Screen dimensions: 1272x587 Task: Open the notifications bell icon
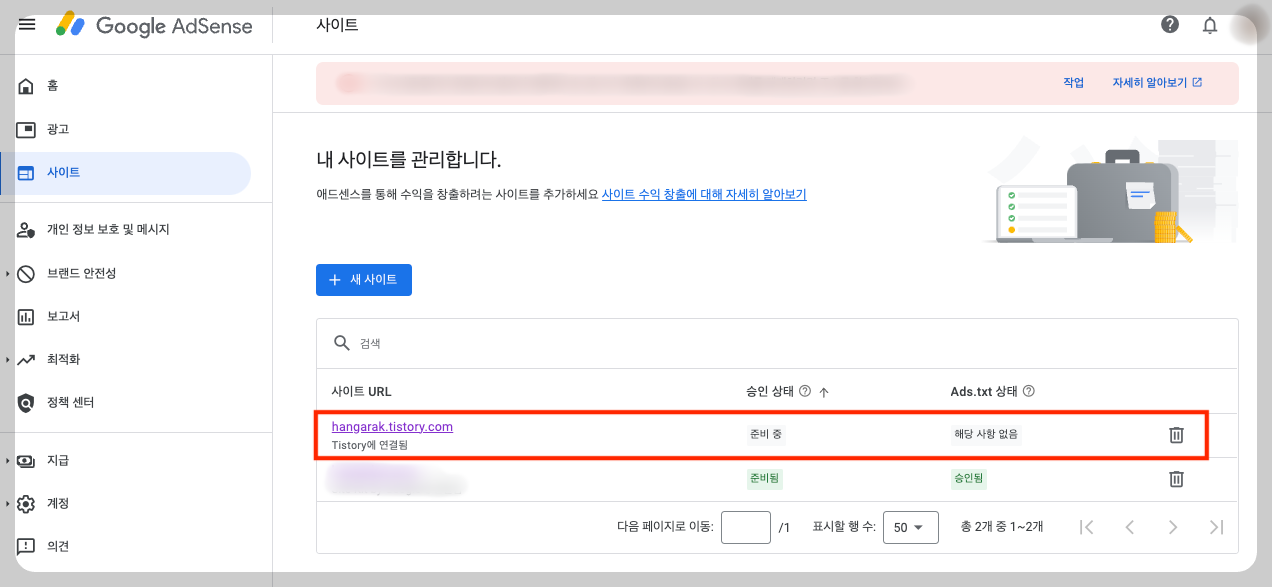pyautogui.click(x=1209, y=25)
